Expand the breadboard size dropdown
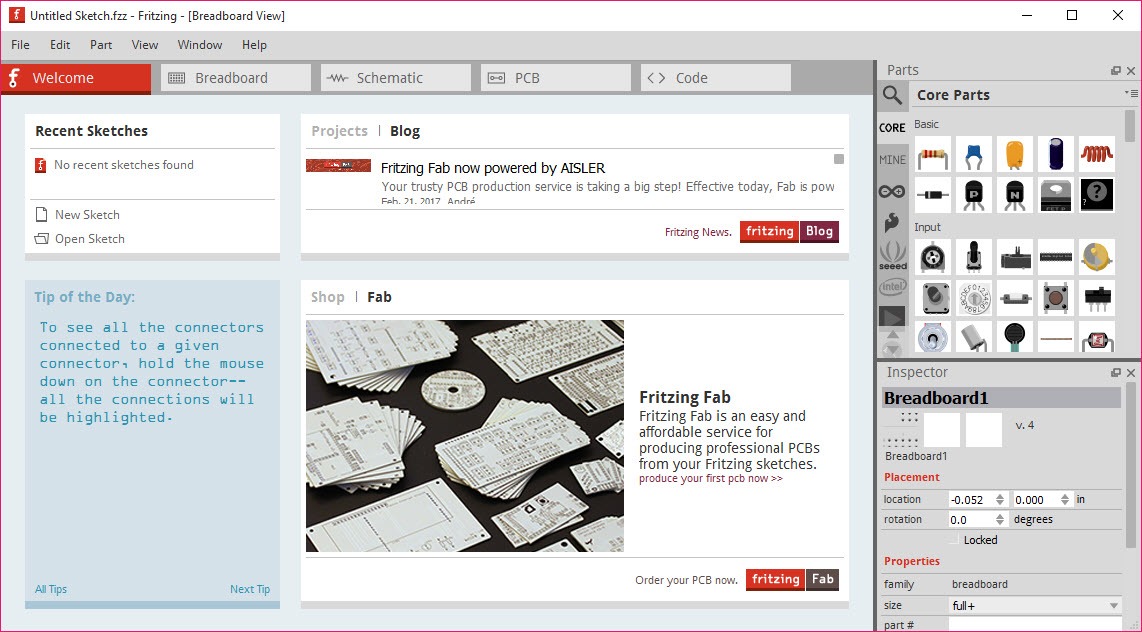1142x632 pixels. click(x=1113, y=606)
